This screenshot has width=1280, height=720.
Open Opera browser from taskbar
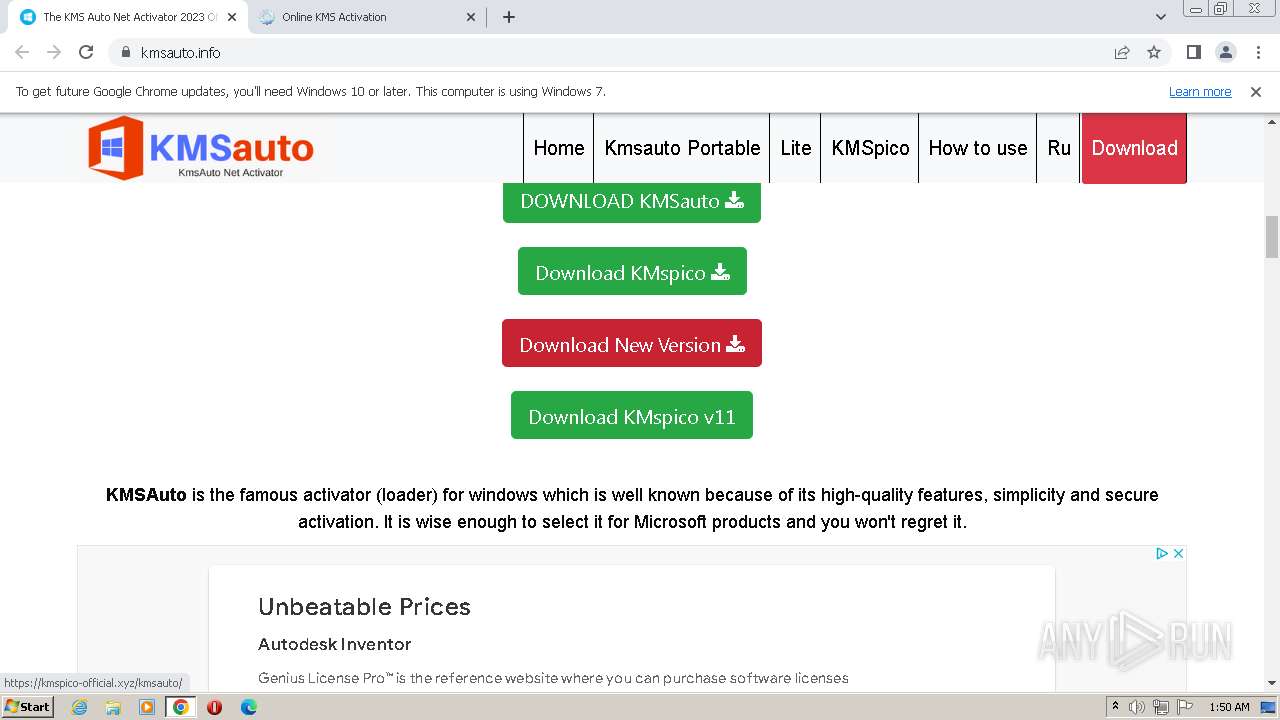(214, 707)
